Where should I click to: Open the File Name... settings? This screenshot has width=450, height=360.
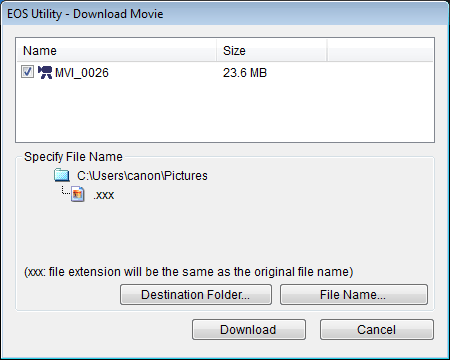click(354, 295)
